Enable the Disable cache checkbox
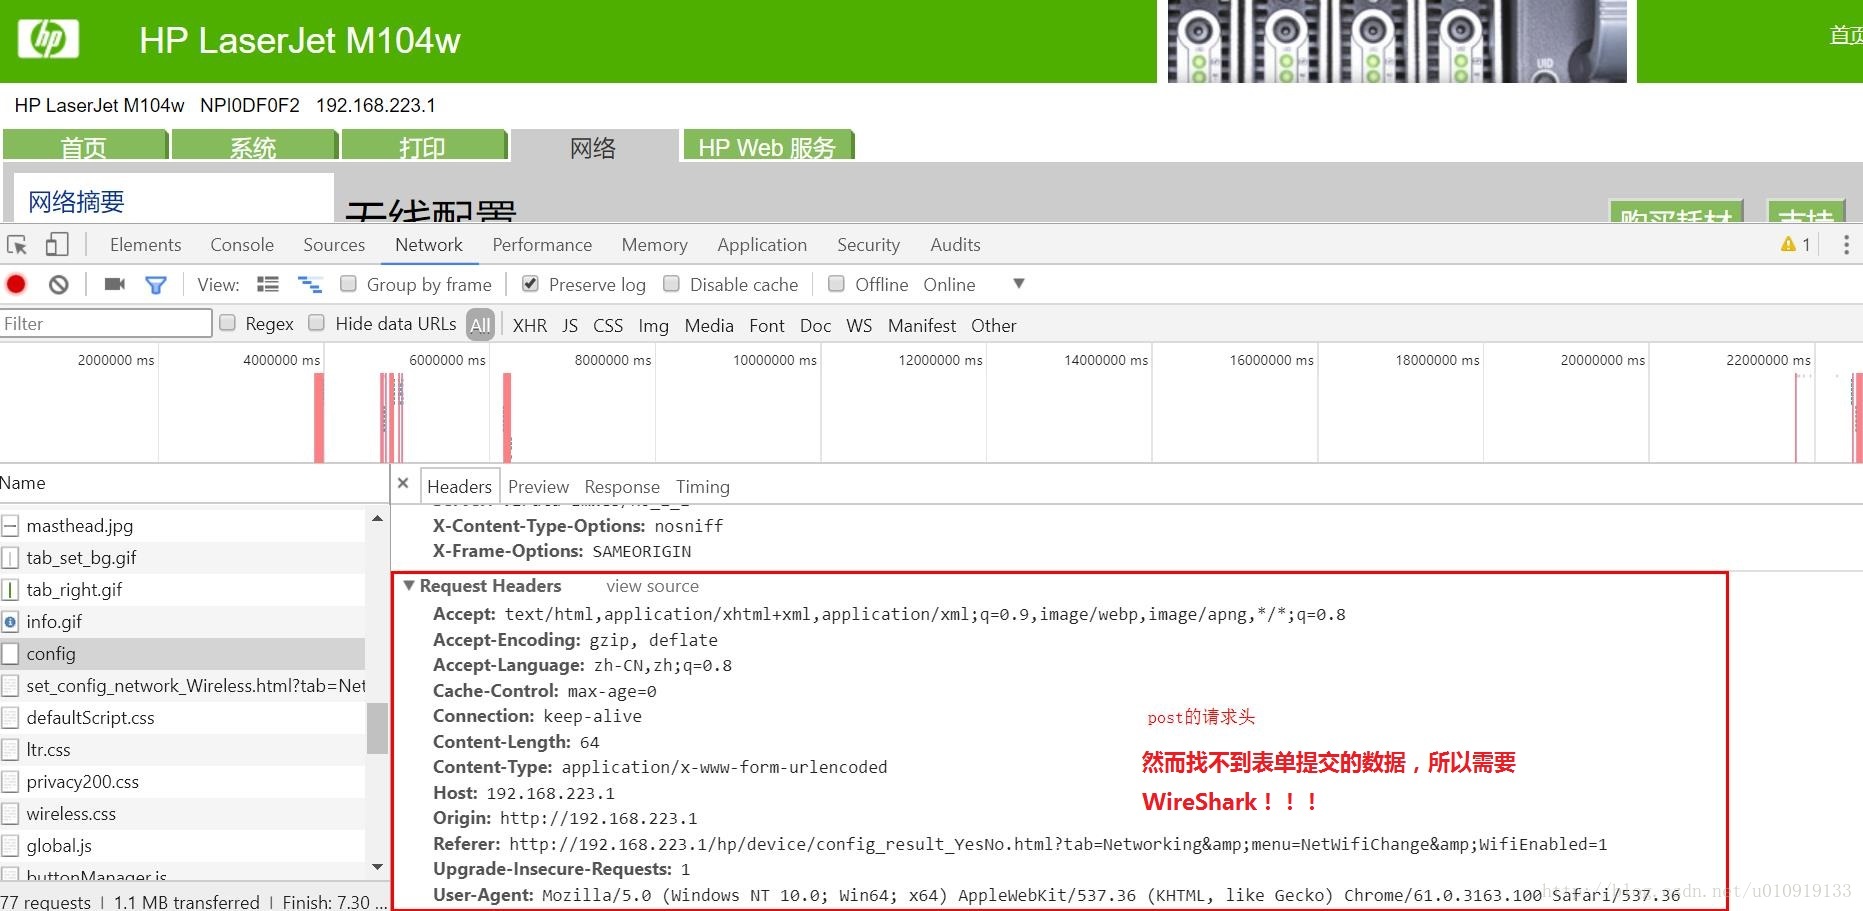1863x911 pixels. click(x=671, y=284)
